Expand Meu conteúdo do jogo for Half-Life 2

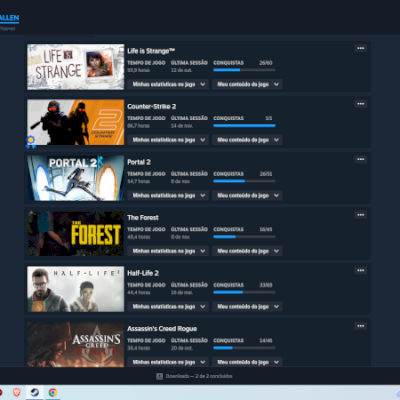(x=247, y=306)
